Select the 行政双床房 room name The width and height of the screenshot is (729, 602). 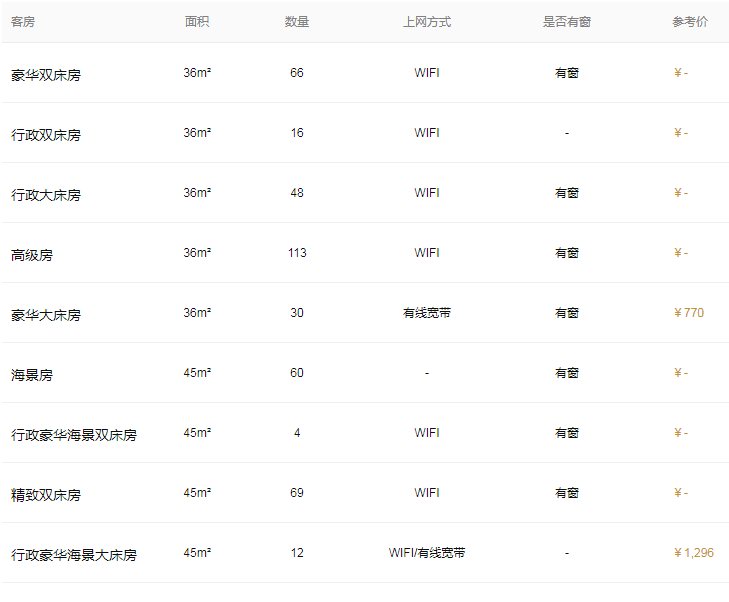[46, 134]
